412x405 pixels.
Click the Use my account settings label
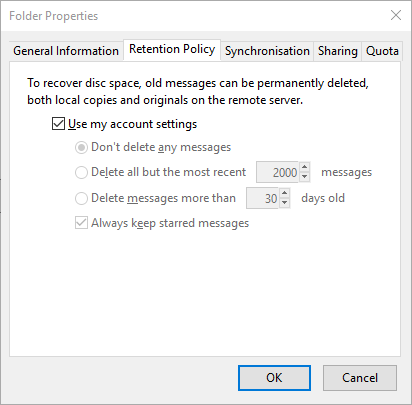133,124
